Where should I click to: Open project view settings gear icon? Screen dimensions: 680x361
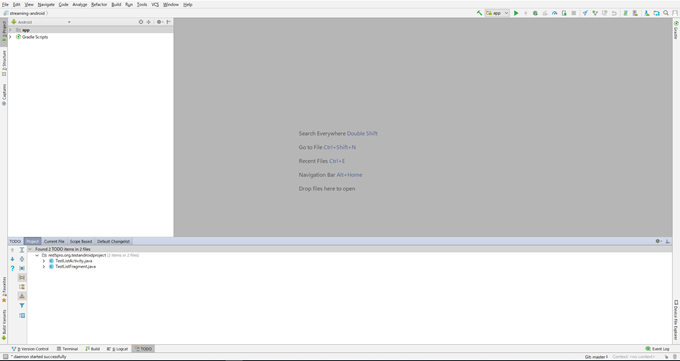(x=159, y=22)
